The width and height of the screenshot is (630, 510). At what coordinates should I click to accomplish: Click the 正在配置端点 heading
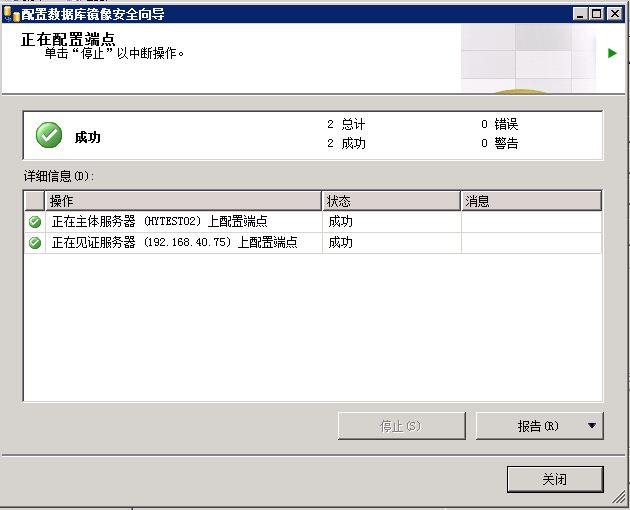coord(68,39)
